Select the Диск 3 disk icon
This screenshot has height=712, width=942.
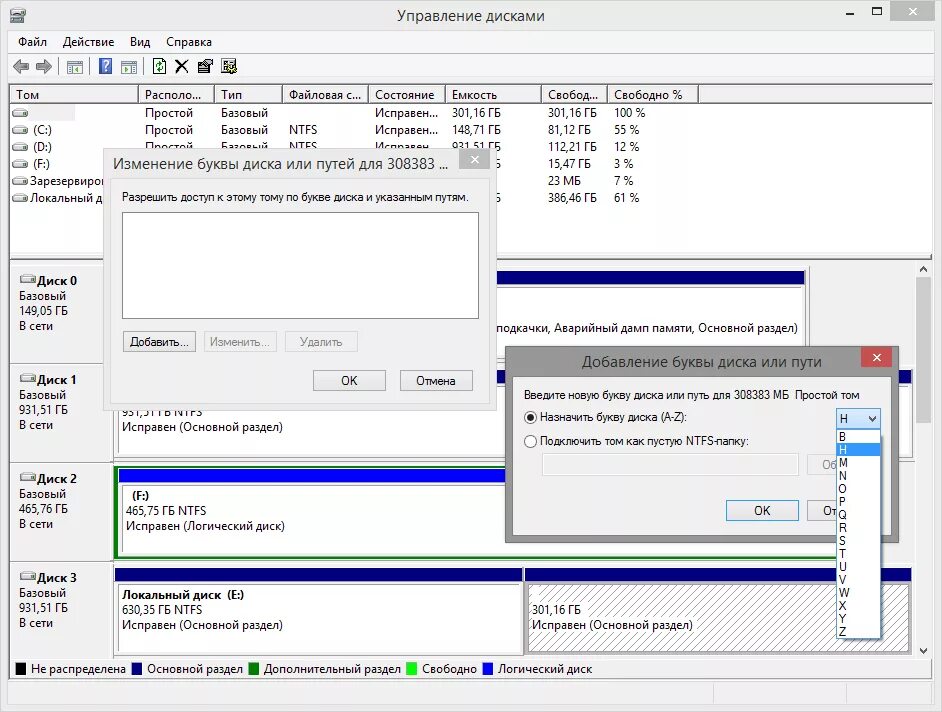pyautogui.click(x=28, y=577)
